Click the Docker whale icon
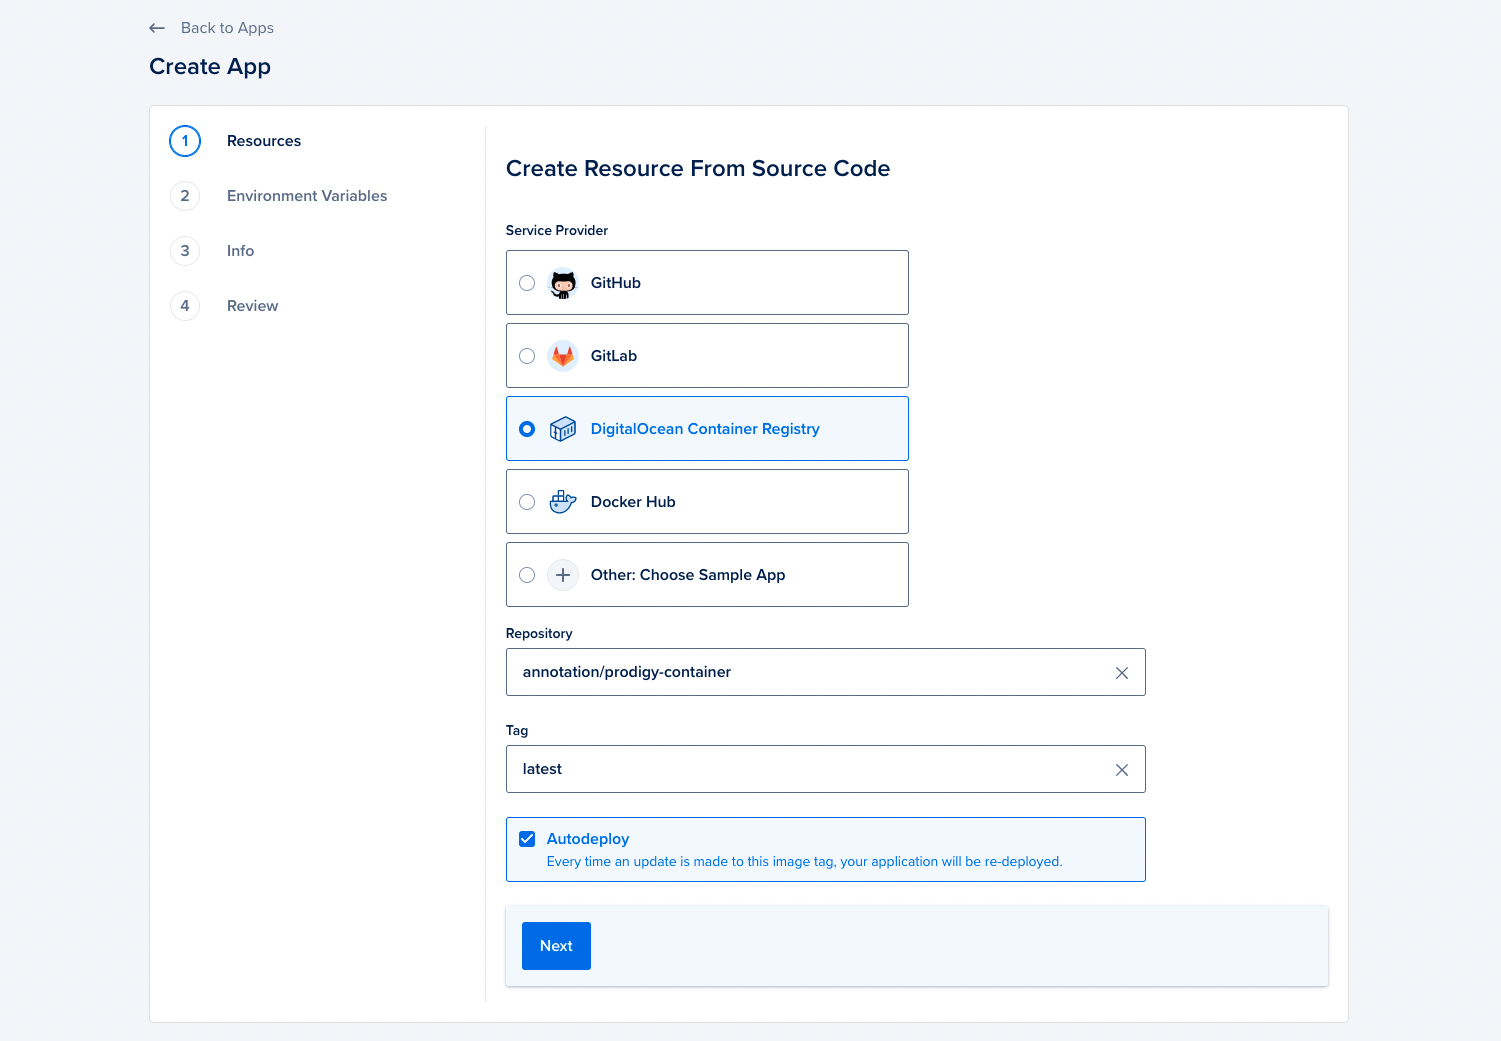This screenshot has width=1501, height=1041. (x=563, y=502)
